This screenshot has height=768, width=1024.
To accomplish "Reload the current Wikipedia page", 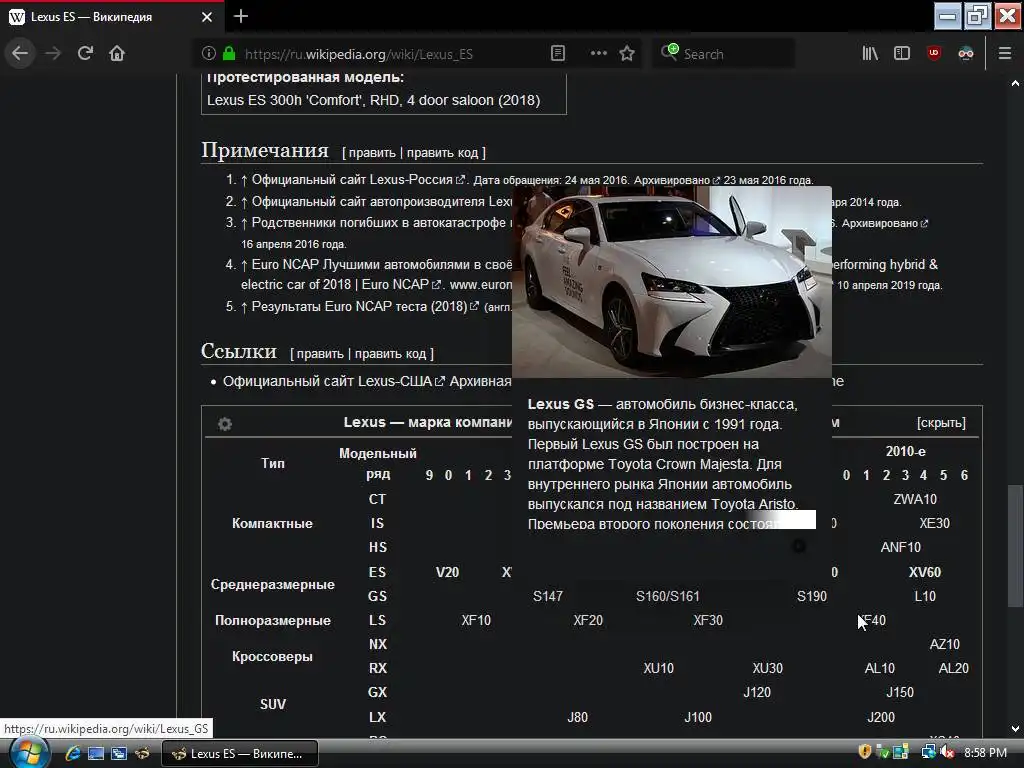I will (x=85, y=54).
